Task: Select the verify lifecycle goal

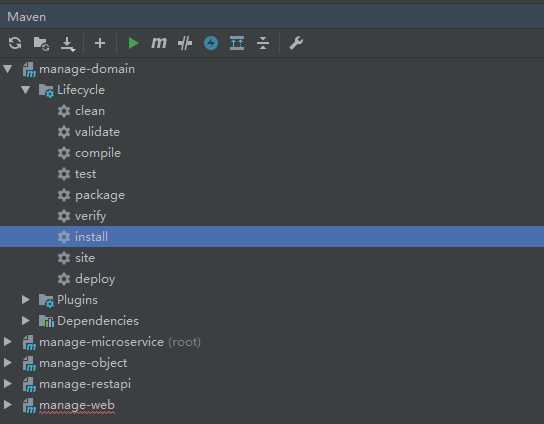Action: (91, 216)
